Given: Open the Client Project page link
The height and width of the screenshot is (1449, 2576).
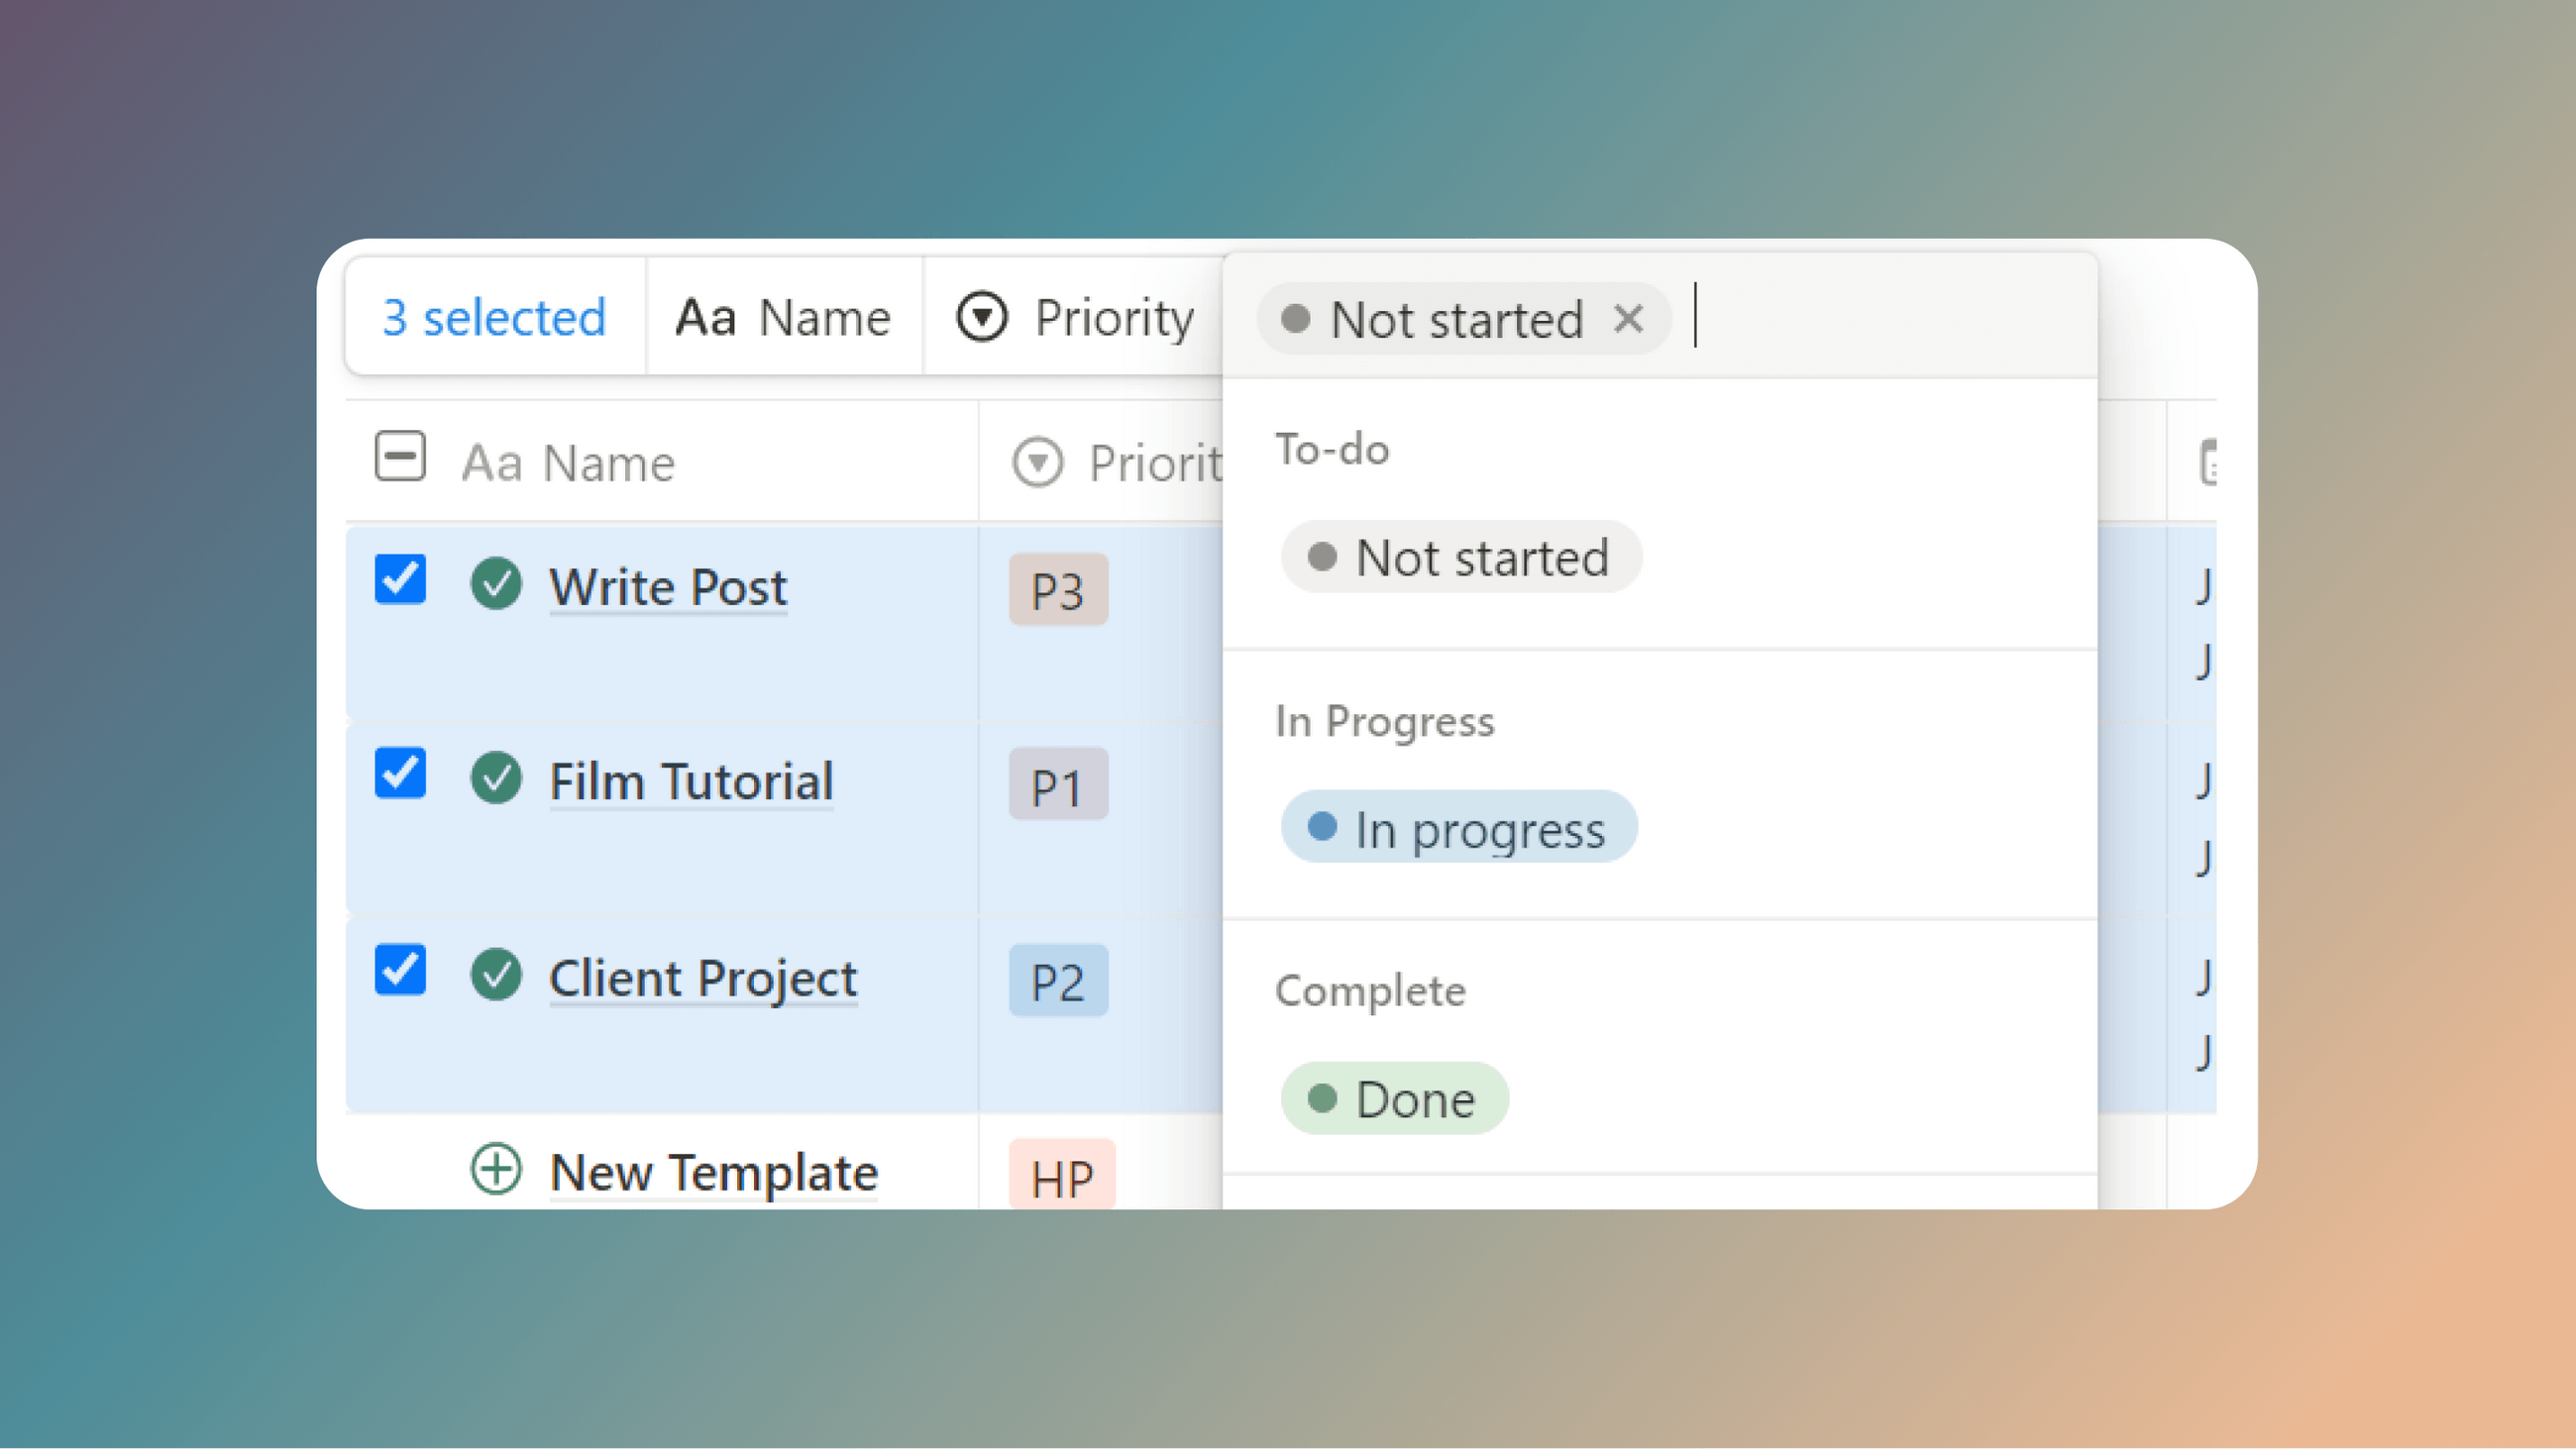Looking at the screenshot, I should coord(702,977).
